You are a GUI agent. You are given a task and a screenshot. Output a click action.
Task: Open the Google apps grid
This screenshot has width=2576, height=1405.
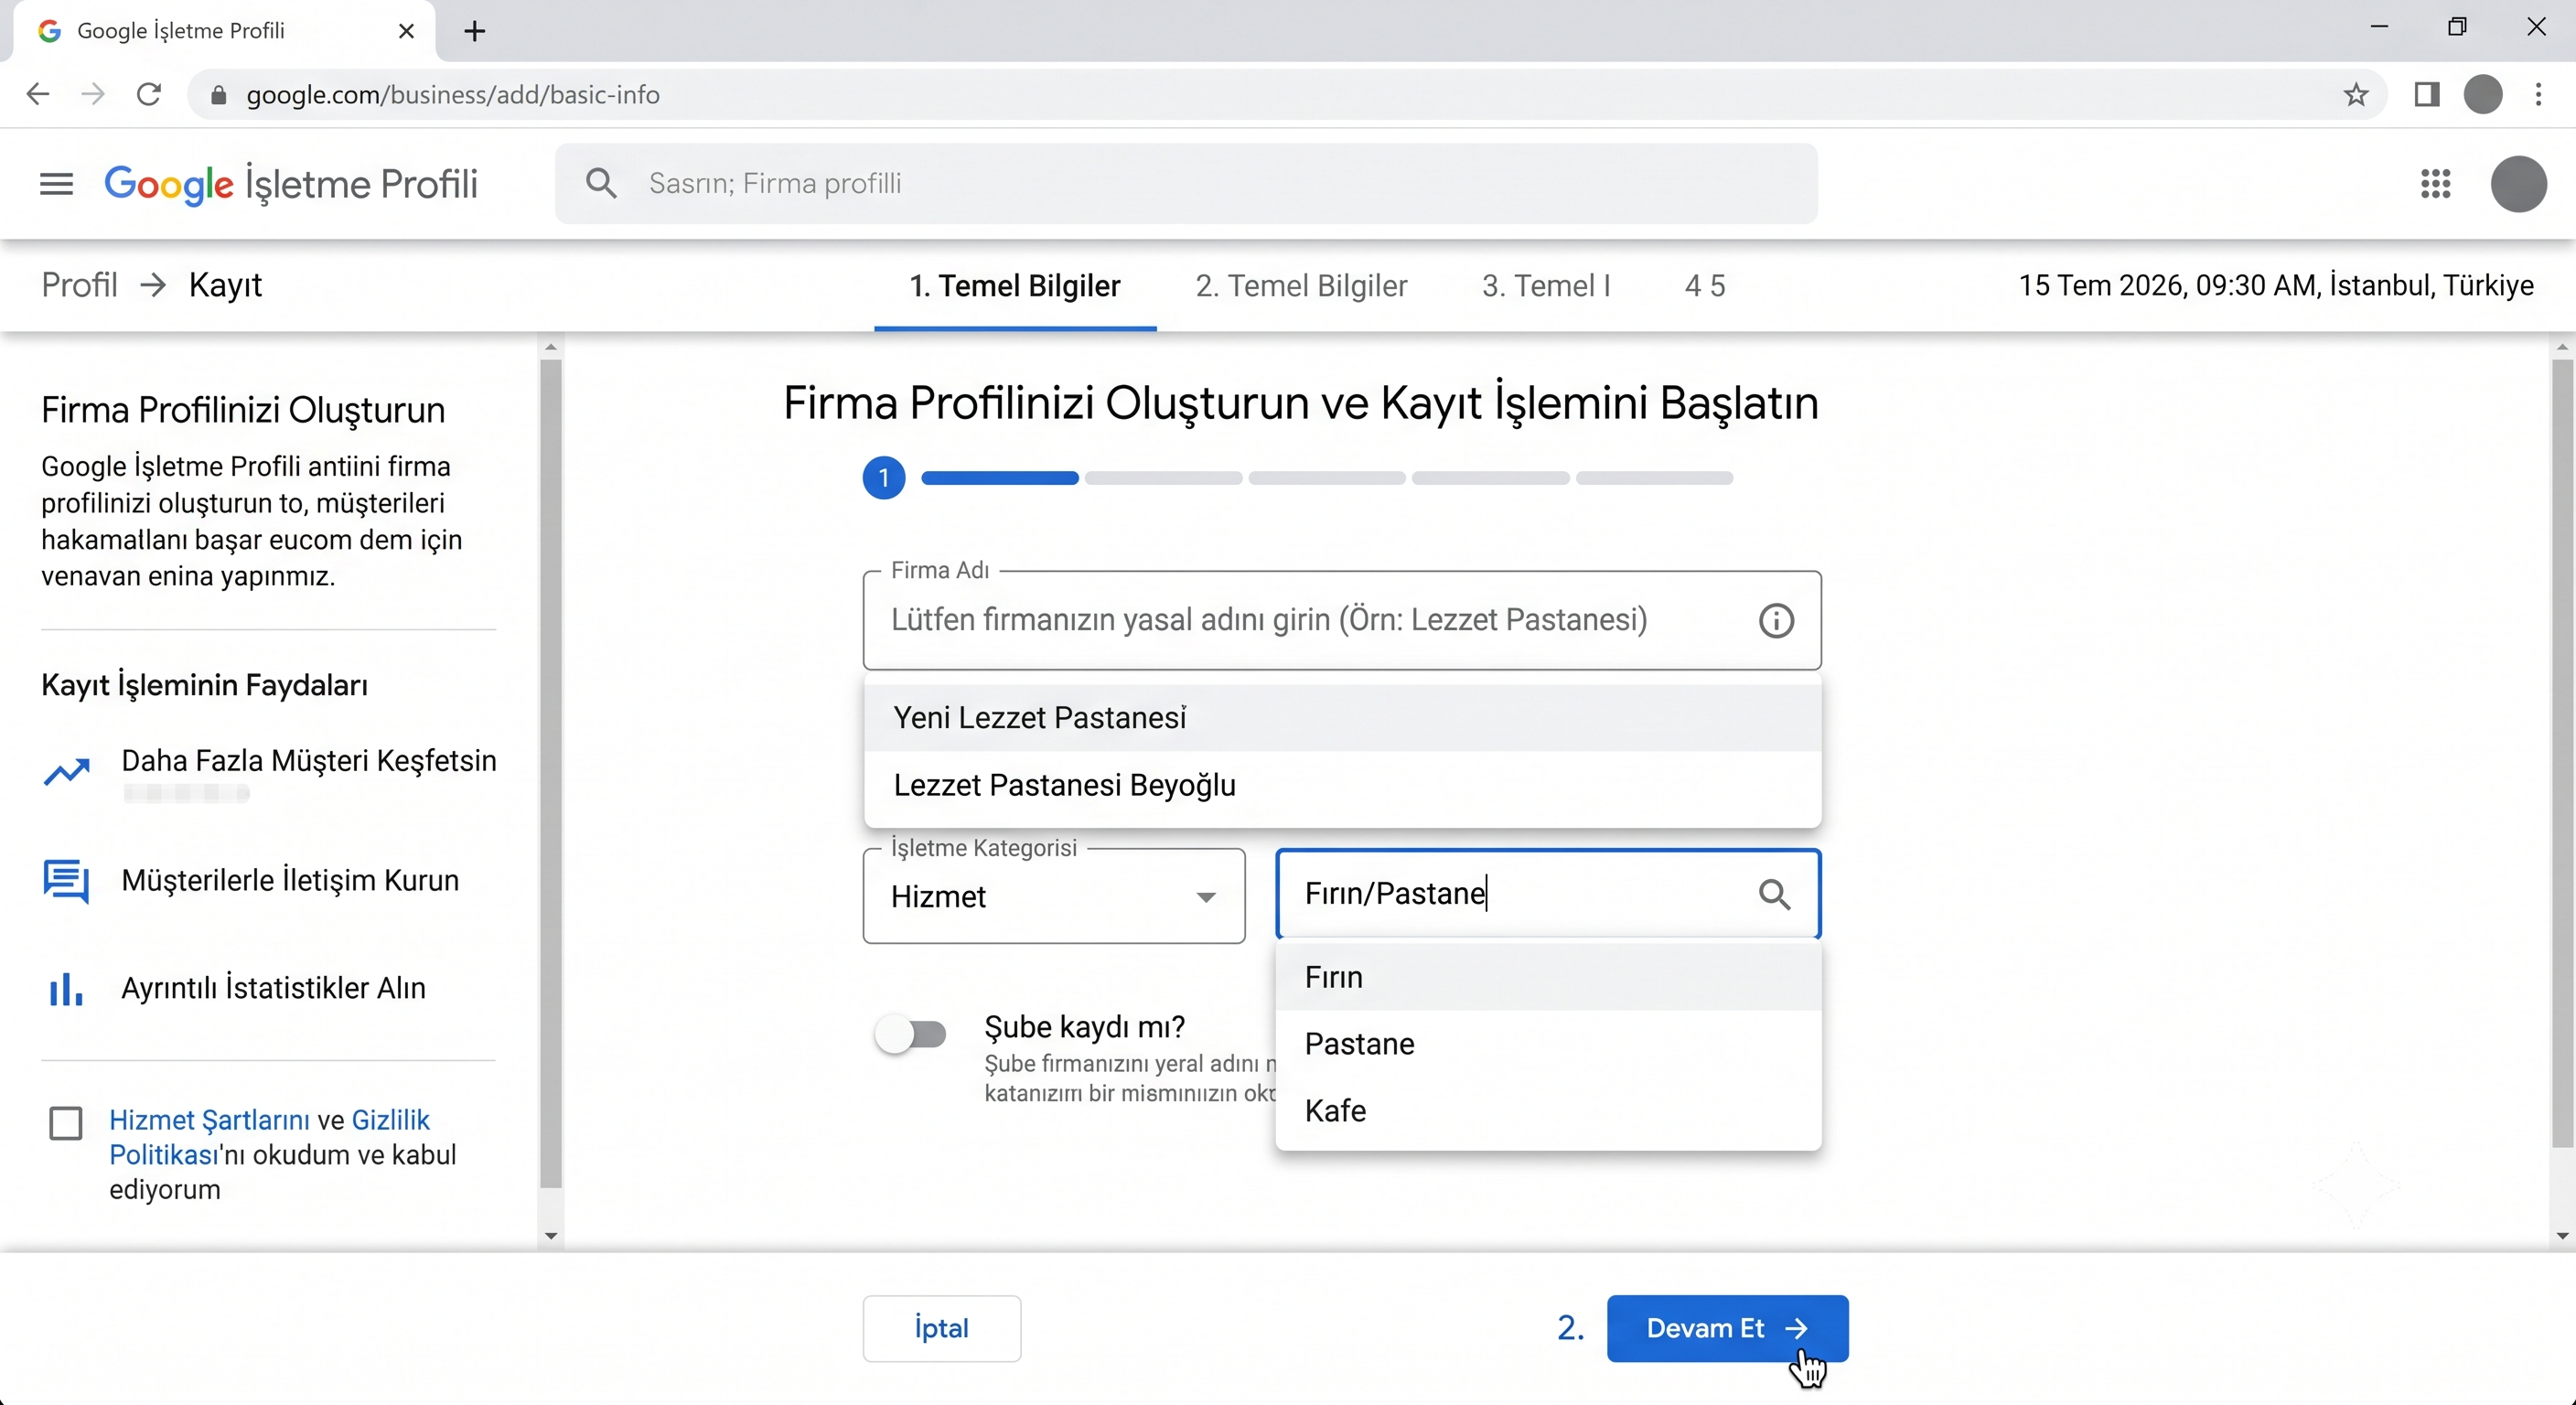coord(2436,184)
